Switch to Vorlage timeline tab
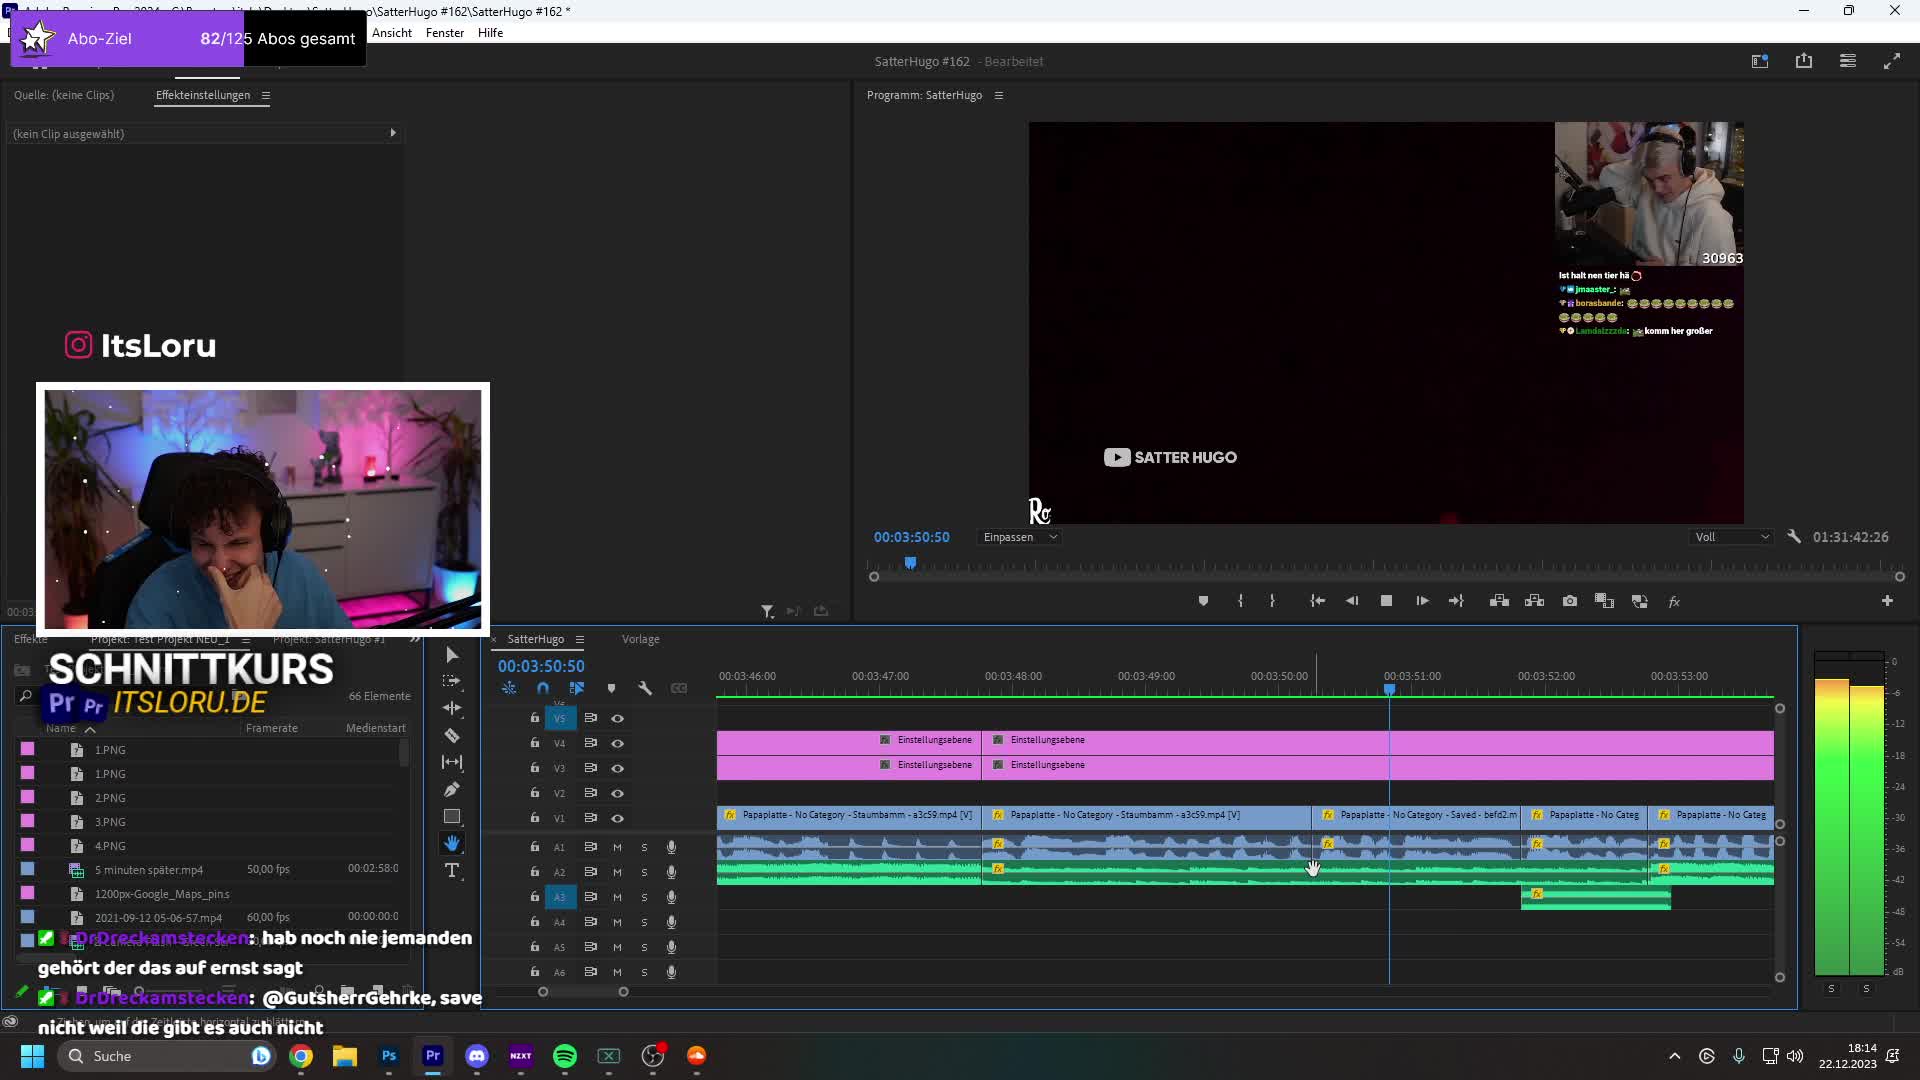The width and height of the screenshot is (1920, 1080). [x=640, y=639]
